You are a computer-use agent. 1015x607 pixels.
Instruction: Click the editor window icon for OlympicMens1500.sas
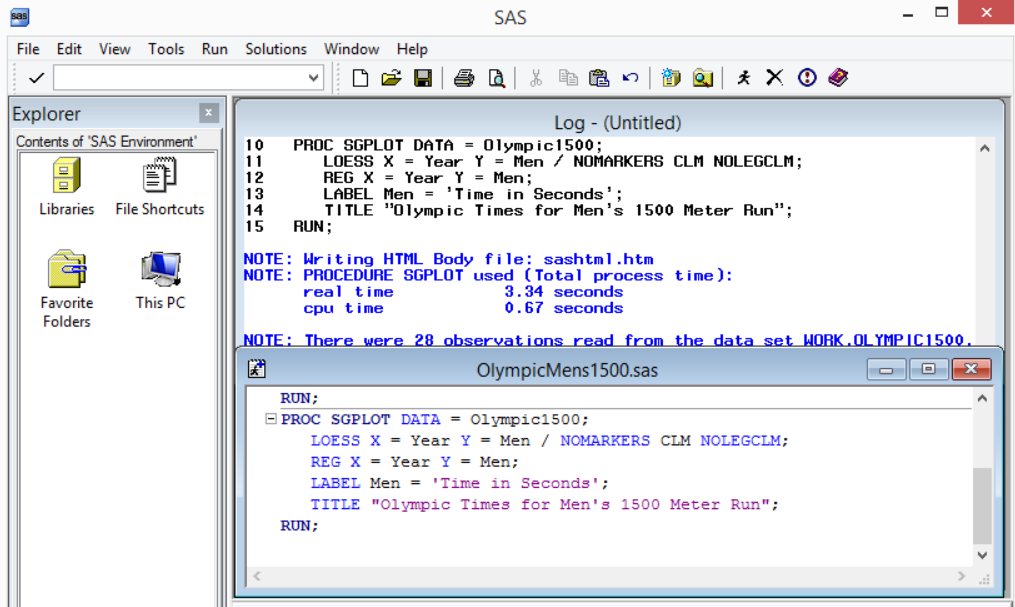pyautogui.click(x=257, y=369)
